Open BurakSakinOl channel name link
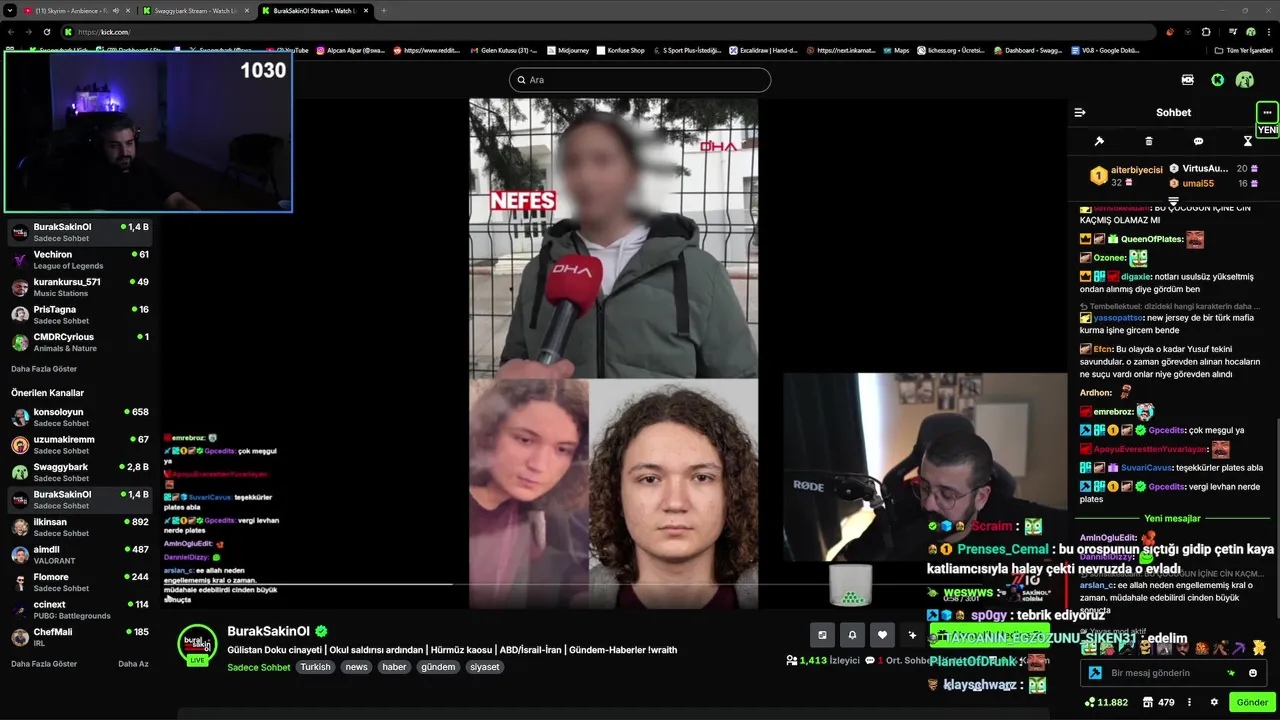The image size is (1280, 720). tap(269, 631)
